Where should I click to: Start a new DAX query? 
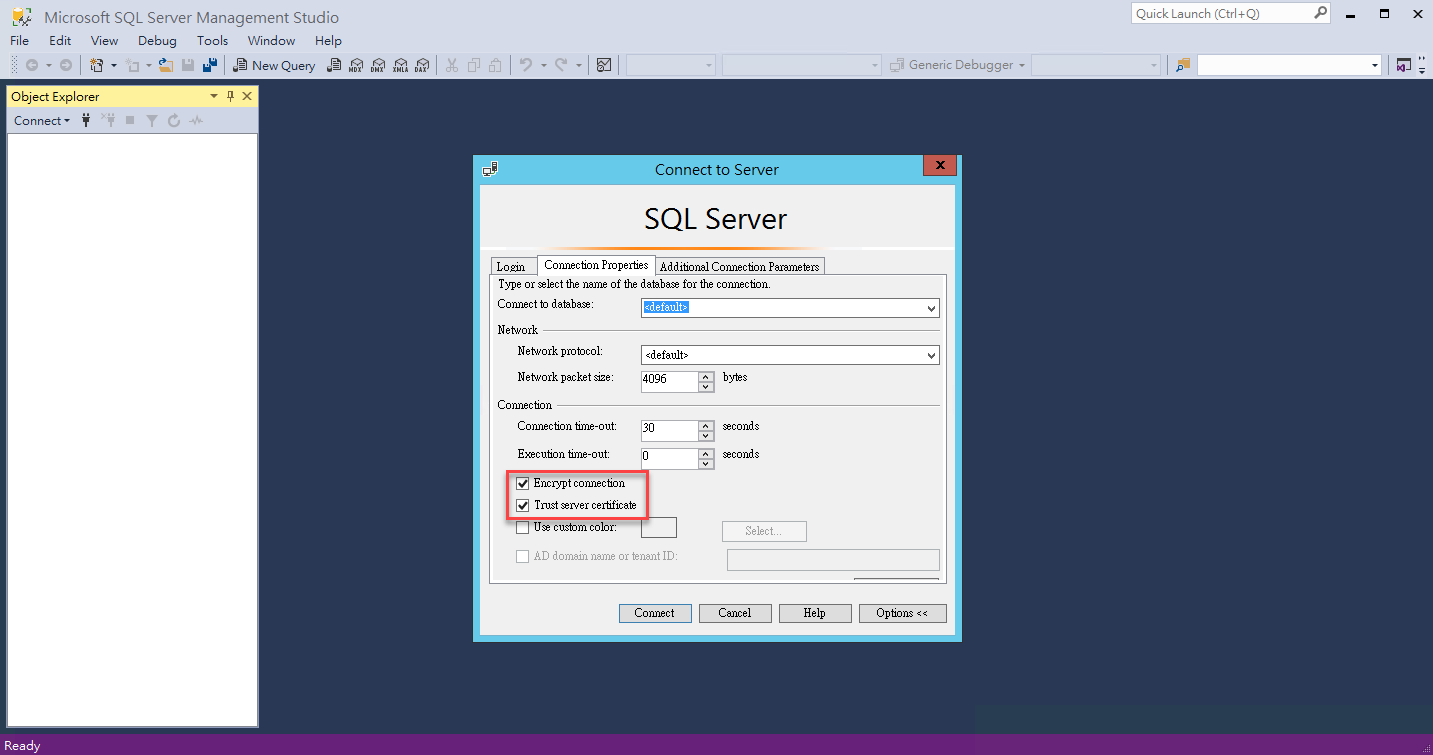[422, 64]
